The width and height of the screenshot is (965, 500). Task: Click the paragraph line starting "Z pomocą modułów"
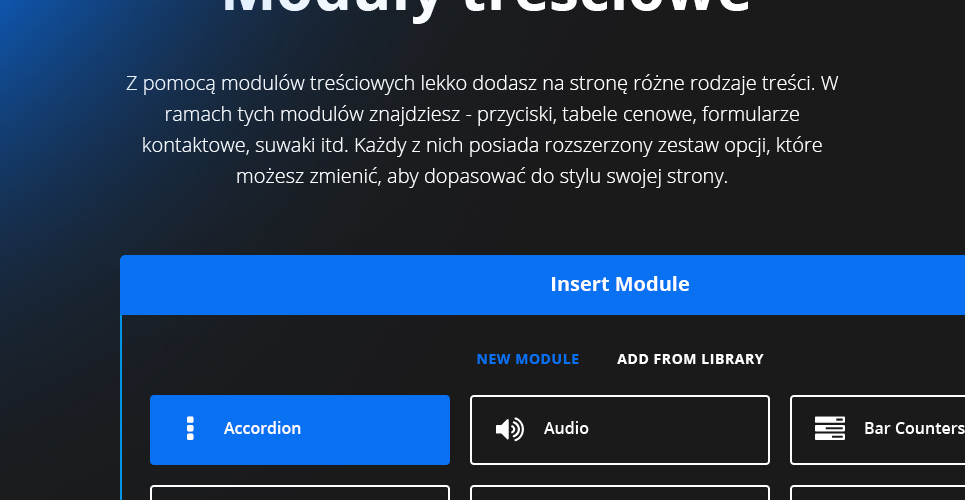pyautogui.click(x=482, y=83)
